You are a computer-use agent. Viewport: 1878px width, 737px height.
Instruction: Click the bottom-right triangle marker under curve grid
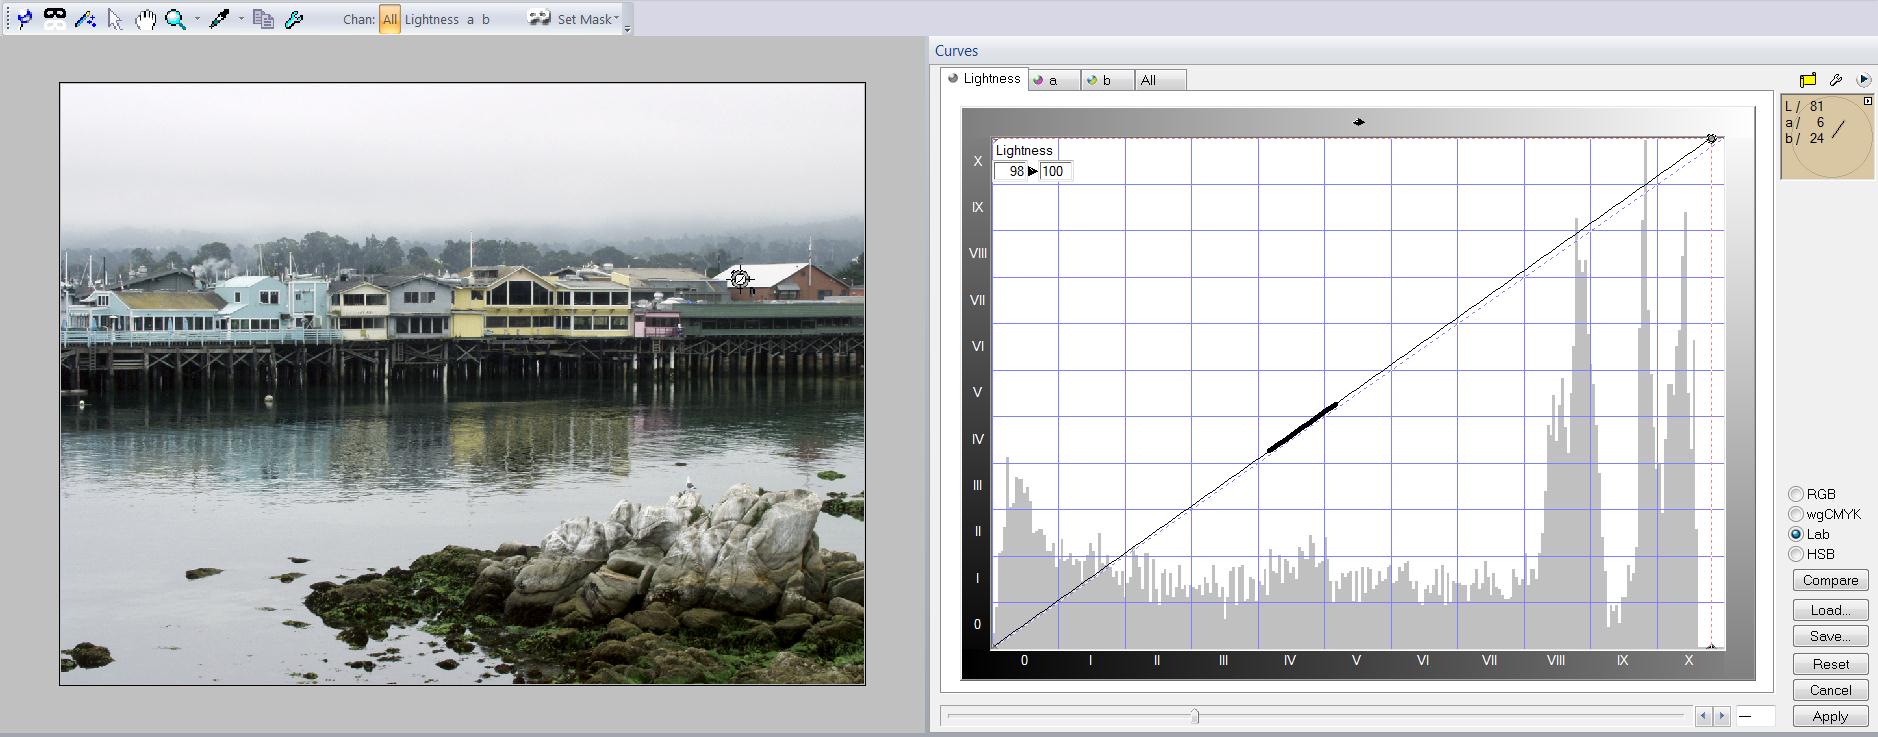pos(1711,646)
